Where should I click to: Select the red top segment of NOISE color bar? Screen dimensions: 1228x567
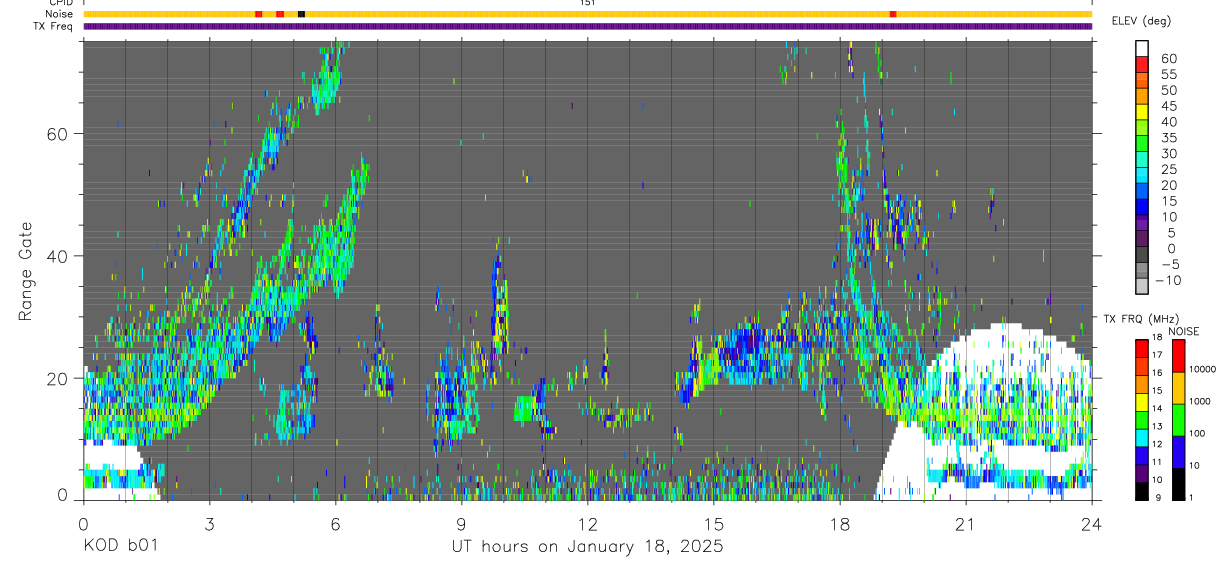pos(1179,356)
